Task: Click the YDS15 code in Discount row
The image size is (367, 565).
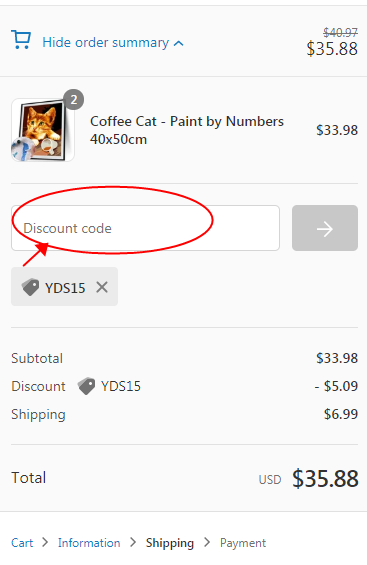Action: click(x=121, y=386)
